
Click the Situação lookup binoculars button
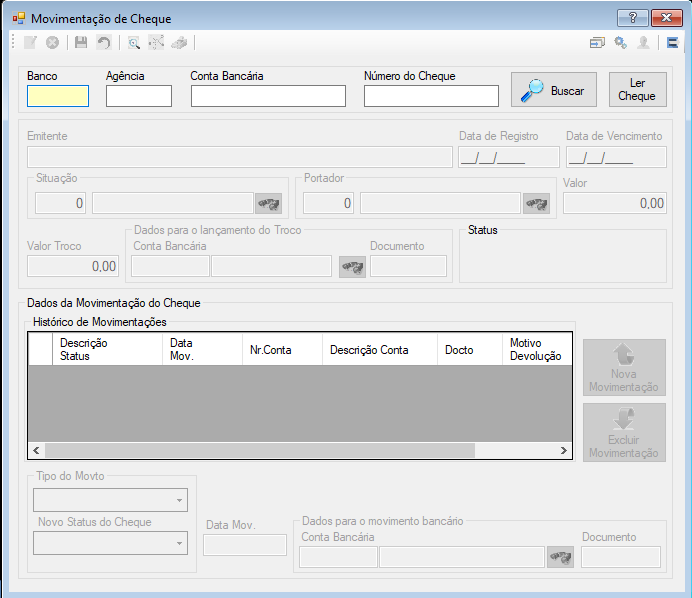268,203
